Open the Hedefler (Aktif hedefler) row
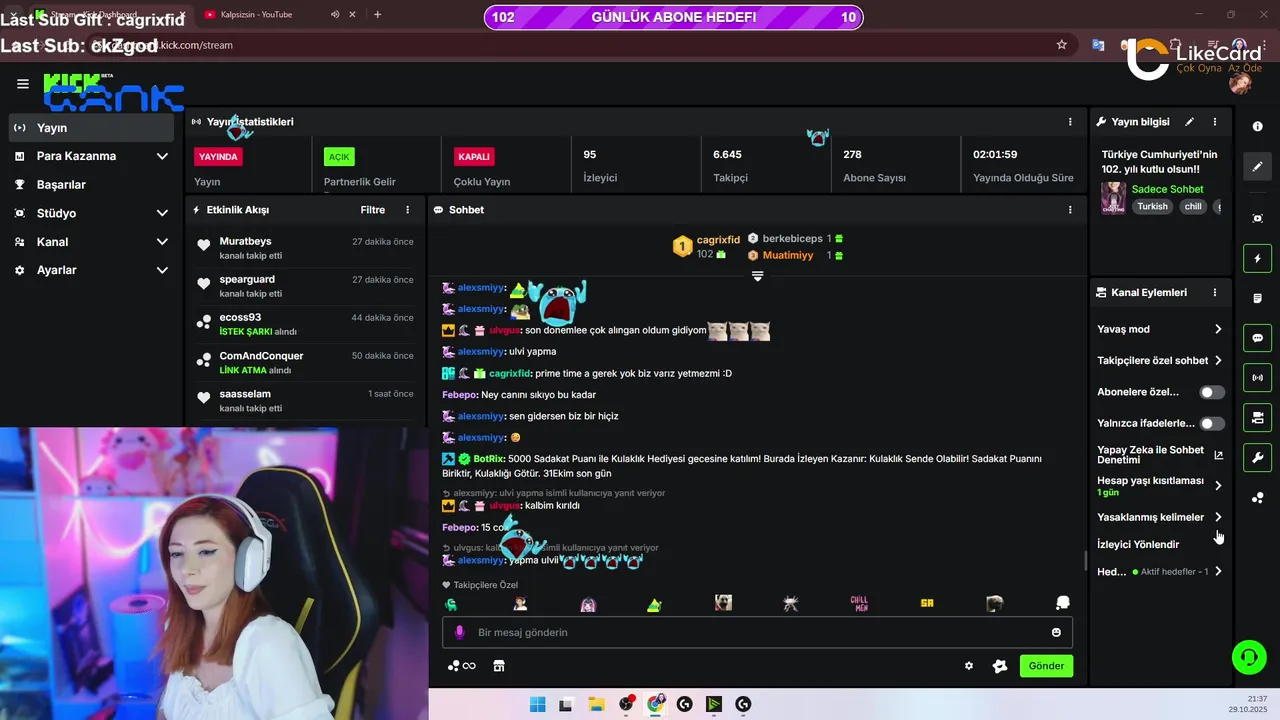1280x720 pixels. point(1160,572)
